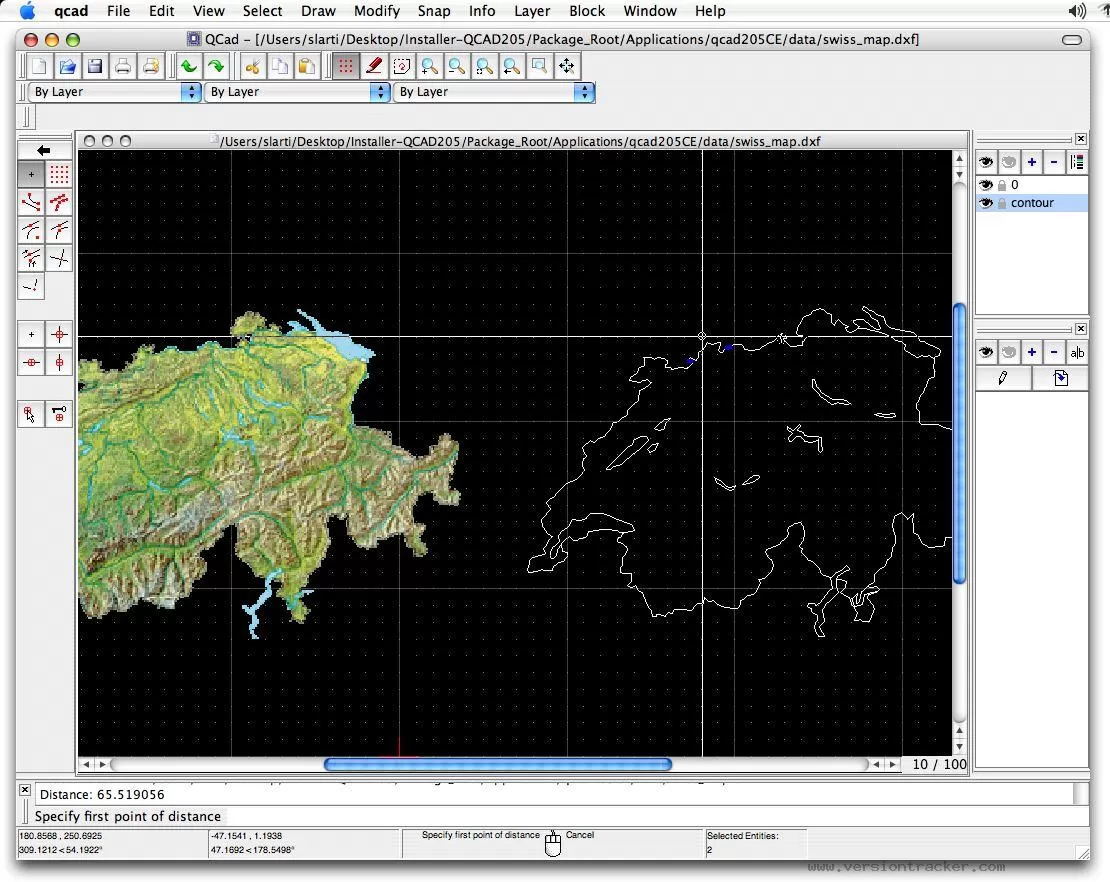Click the Cut scissors icon
Screen dimensions: 1110x882
[x=252, y=67]
